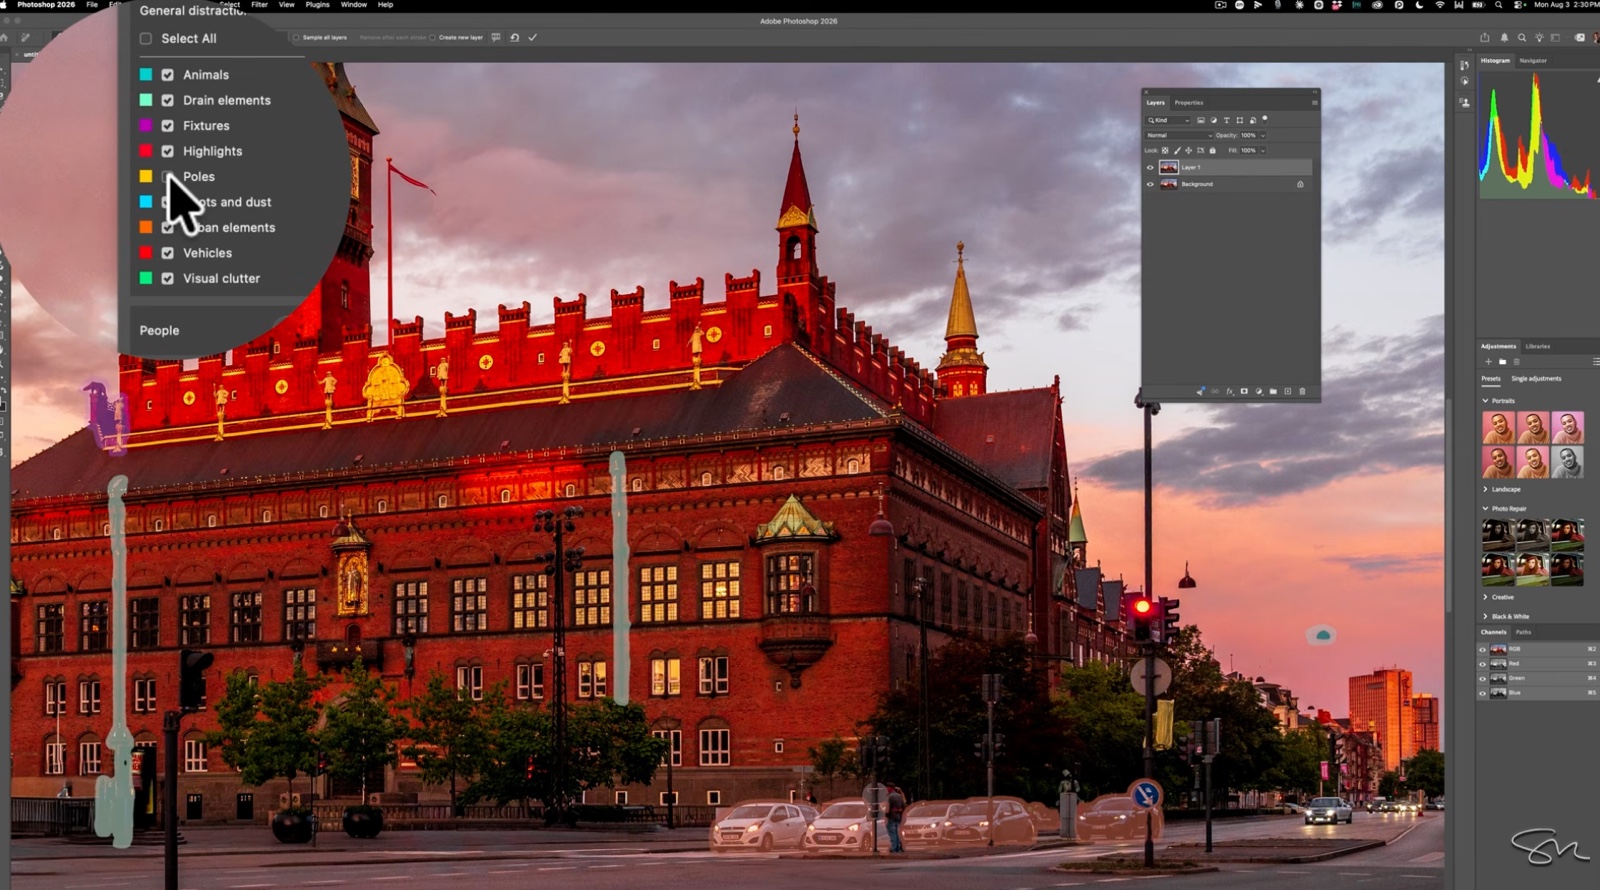Open the layer Opacity dropdown arrow

pos(1263,136)
